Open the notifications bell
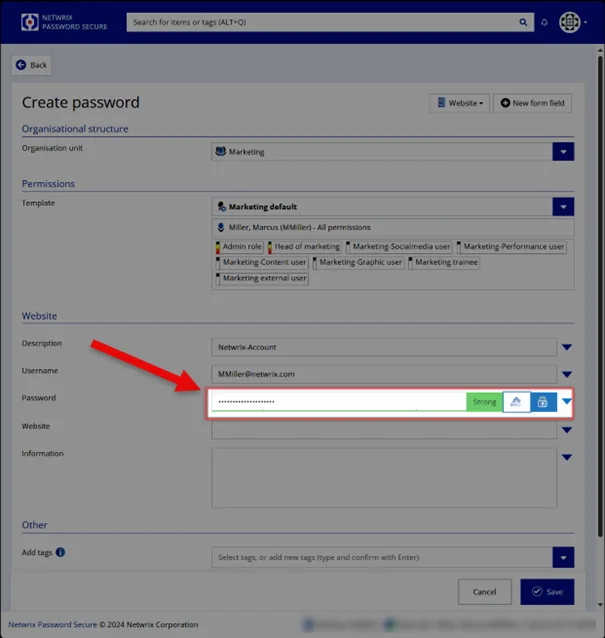 click(544, 22)
